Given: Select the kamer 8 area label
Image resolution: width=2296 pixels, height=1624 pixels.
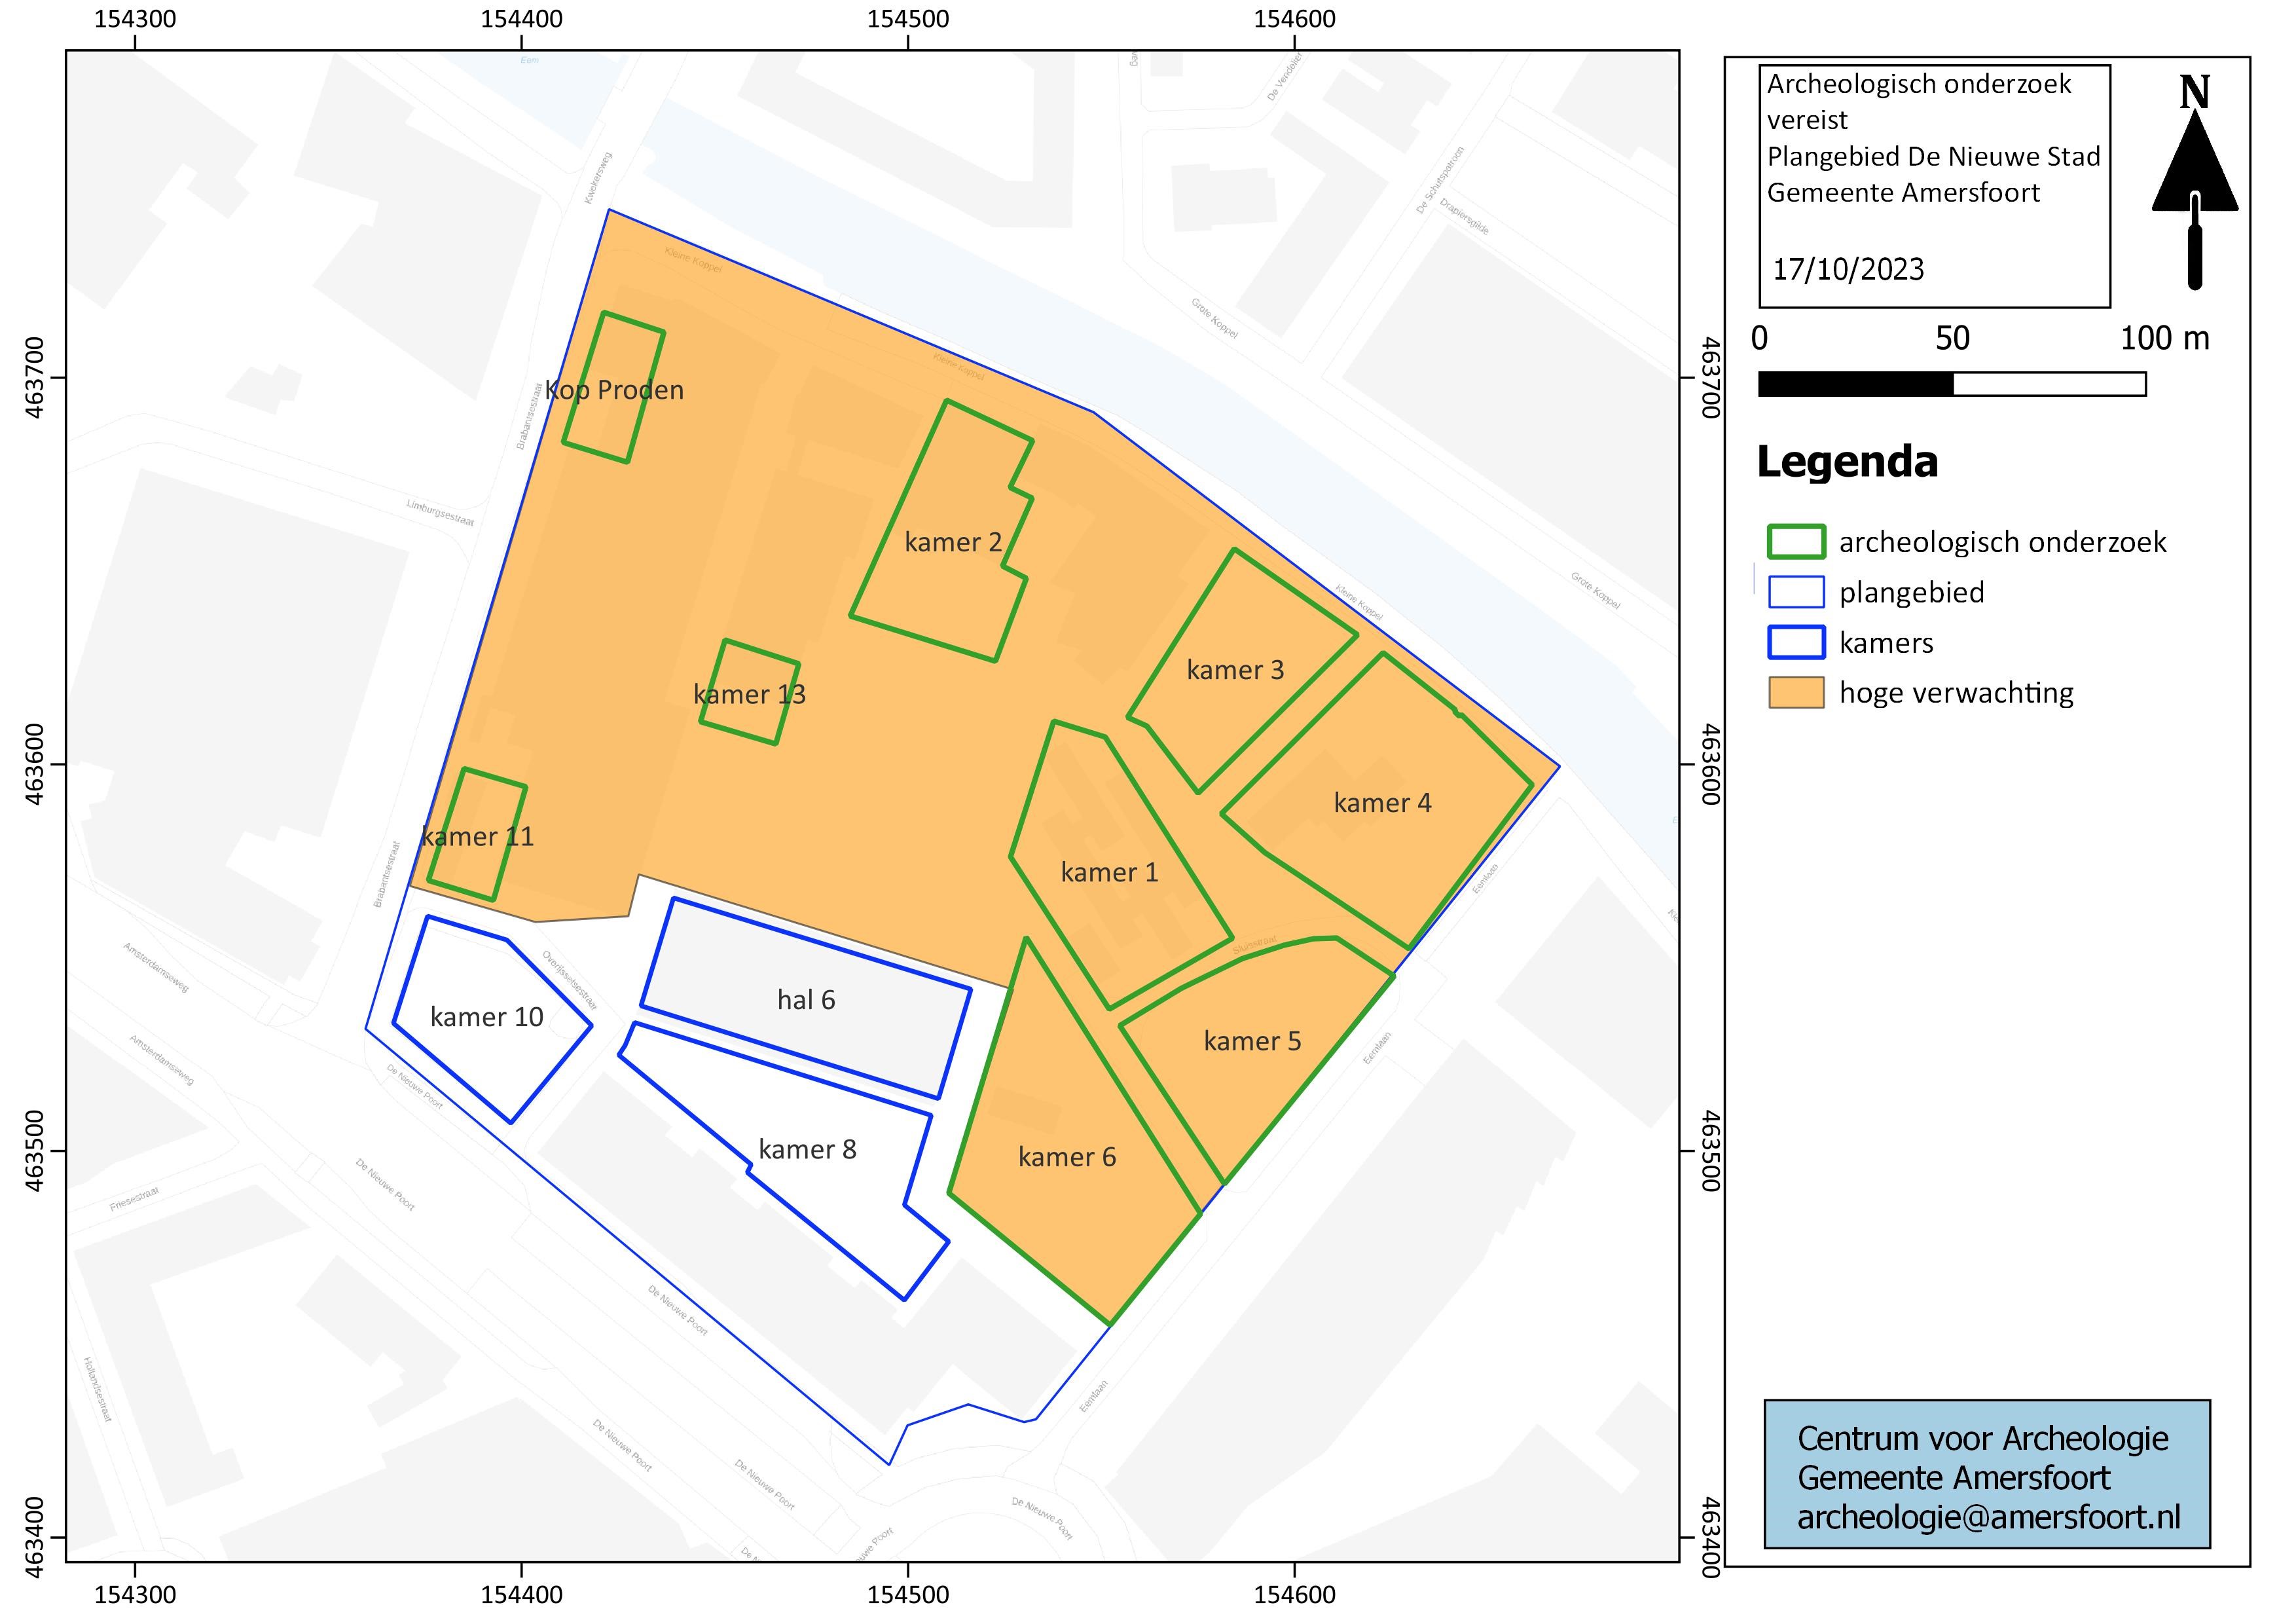Looking at the screenshot, I should coord(807,1150).
